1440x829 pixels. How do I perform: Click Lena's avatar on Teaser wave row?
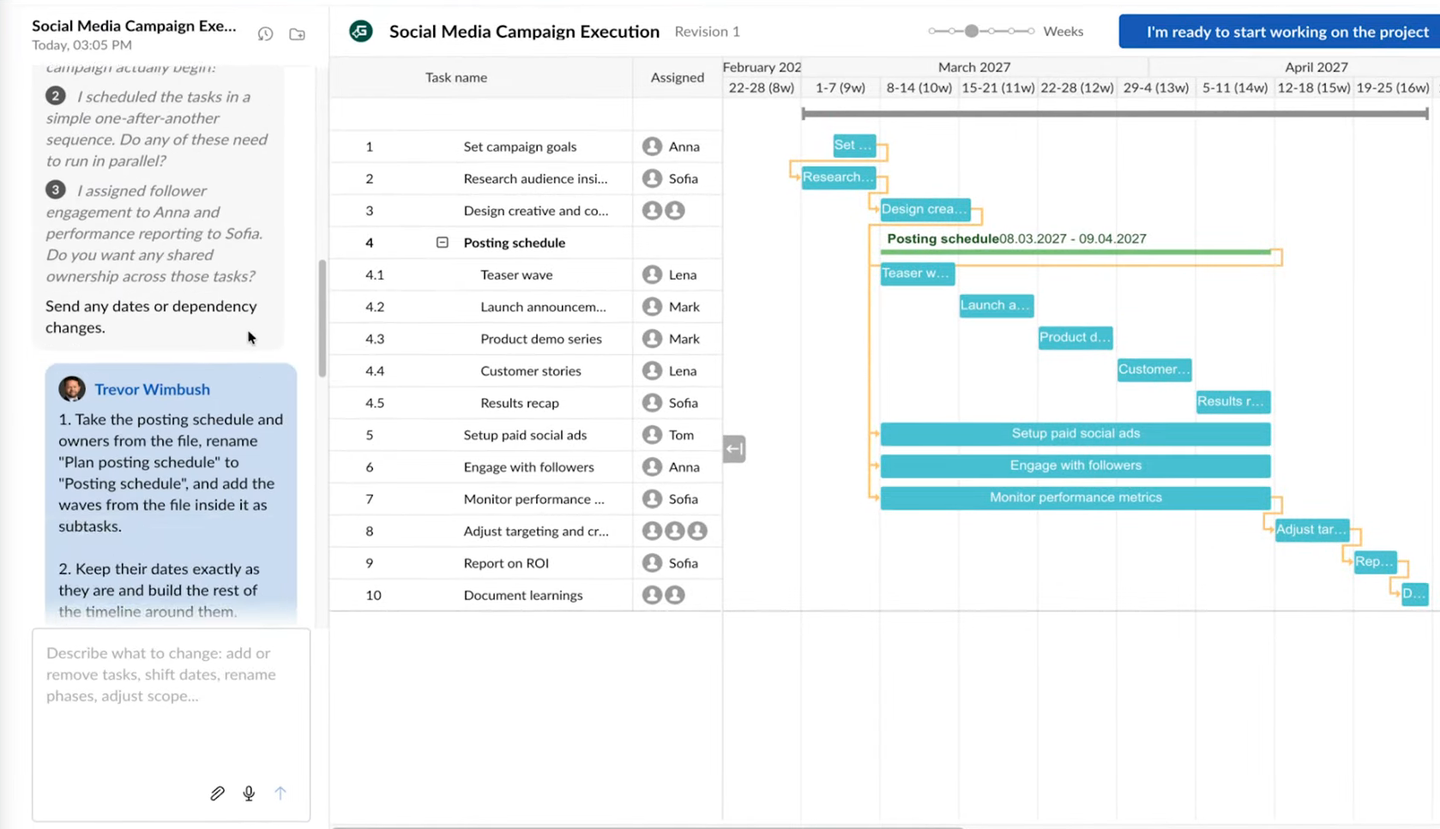pyautogui.click(x=652, y=275)
